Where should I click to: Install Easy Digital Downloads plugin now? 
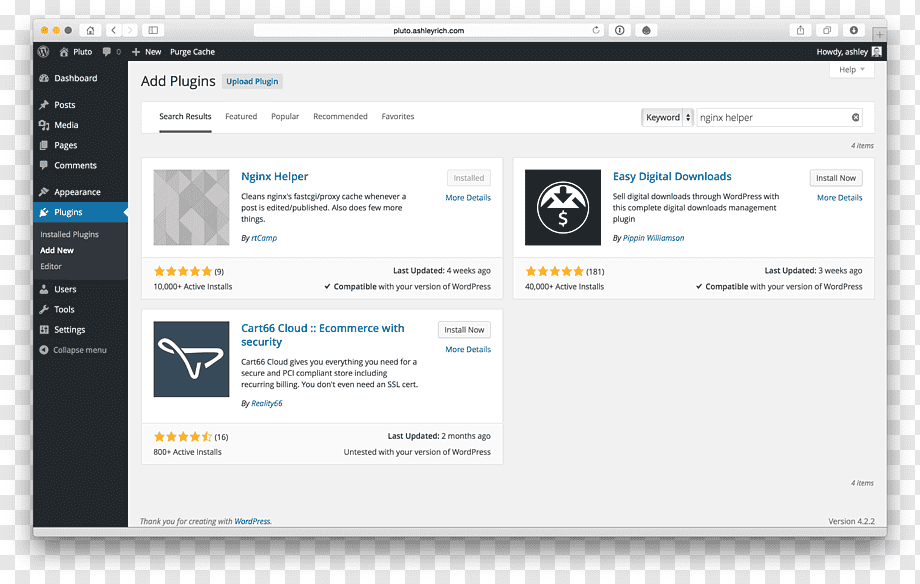click(x=836, y=178)
